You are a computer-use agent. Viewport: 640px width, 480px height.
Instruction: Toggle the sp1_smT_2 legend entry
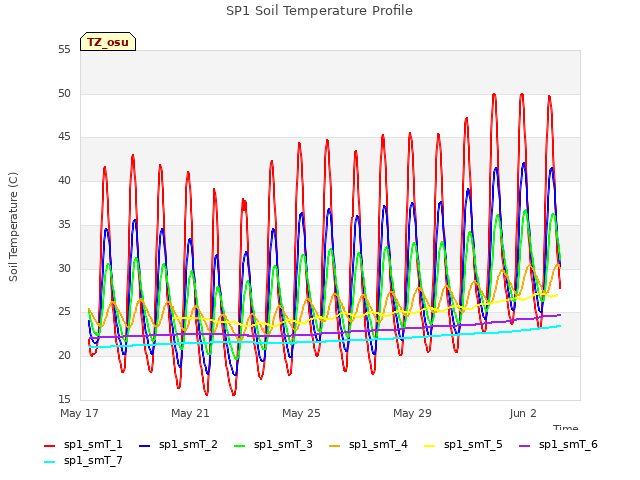(x=178, y=444)
